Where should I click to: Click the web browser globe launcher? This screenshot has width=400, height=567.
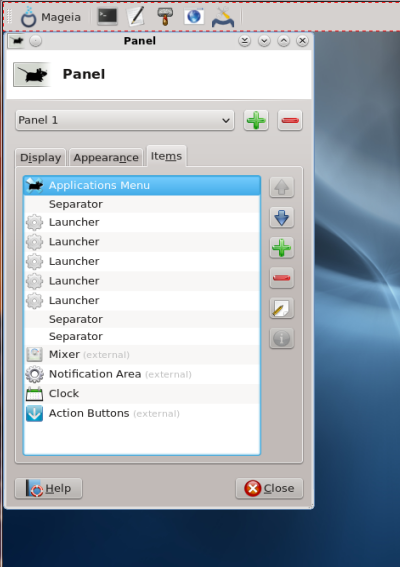click(x=194, y=17)
